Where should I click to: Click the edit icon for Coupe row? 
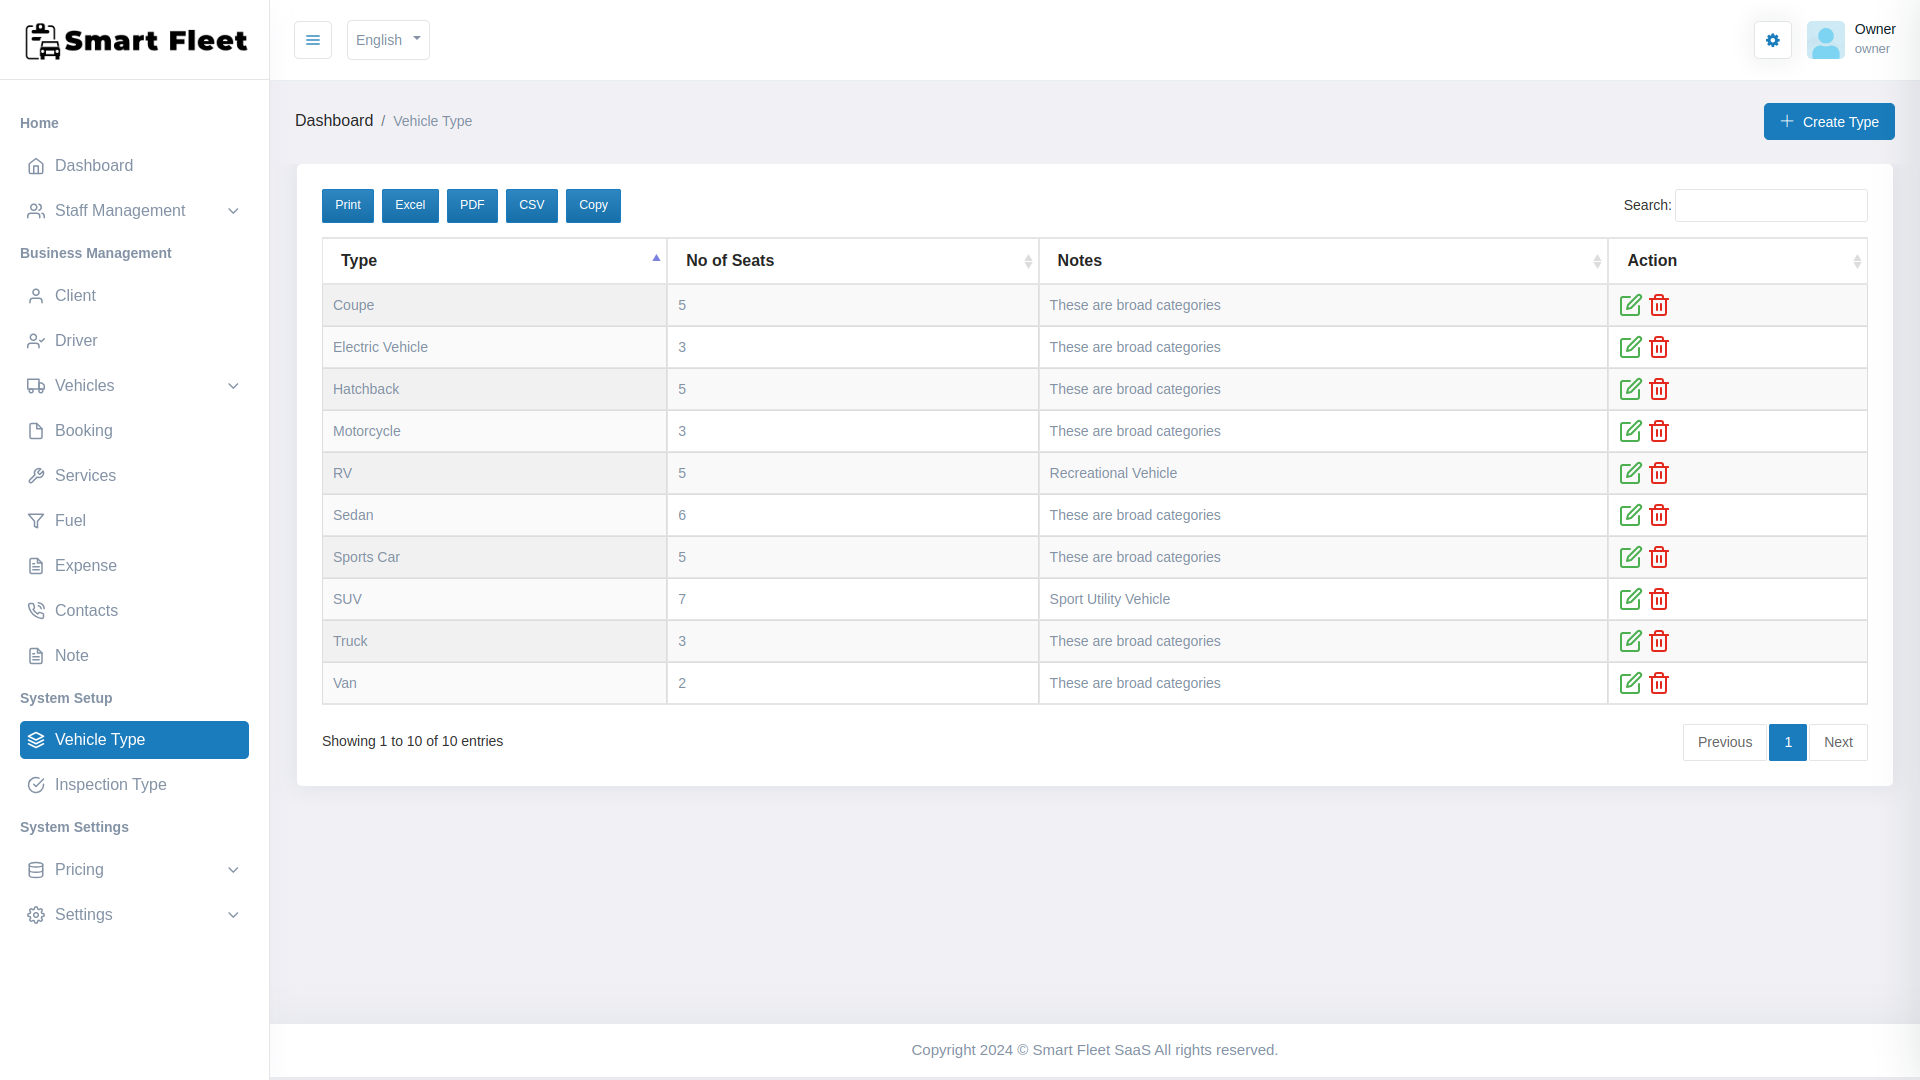[x=1630, y=305]
